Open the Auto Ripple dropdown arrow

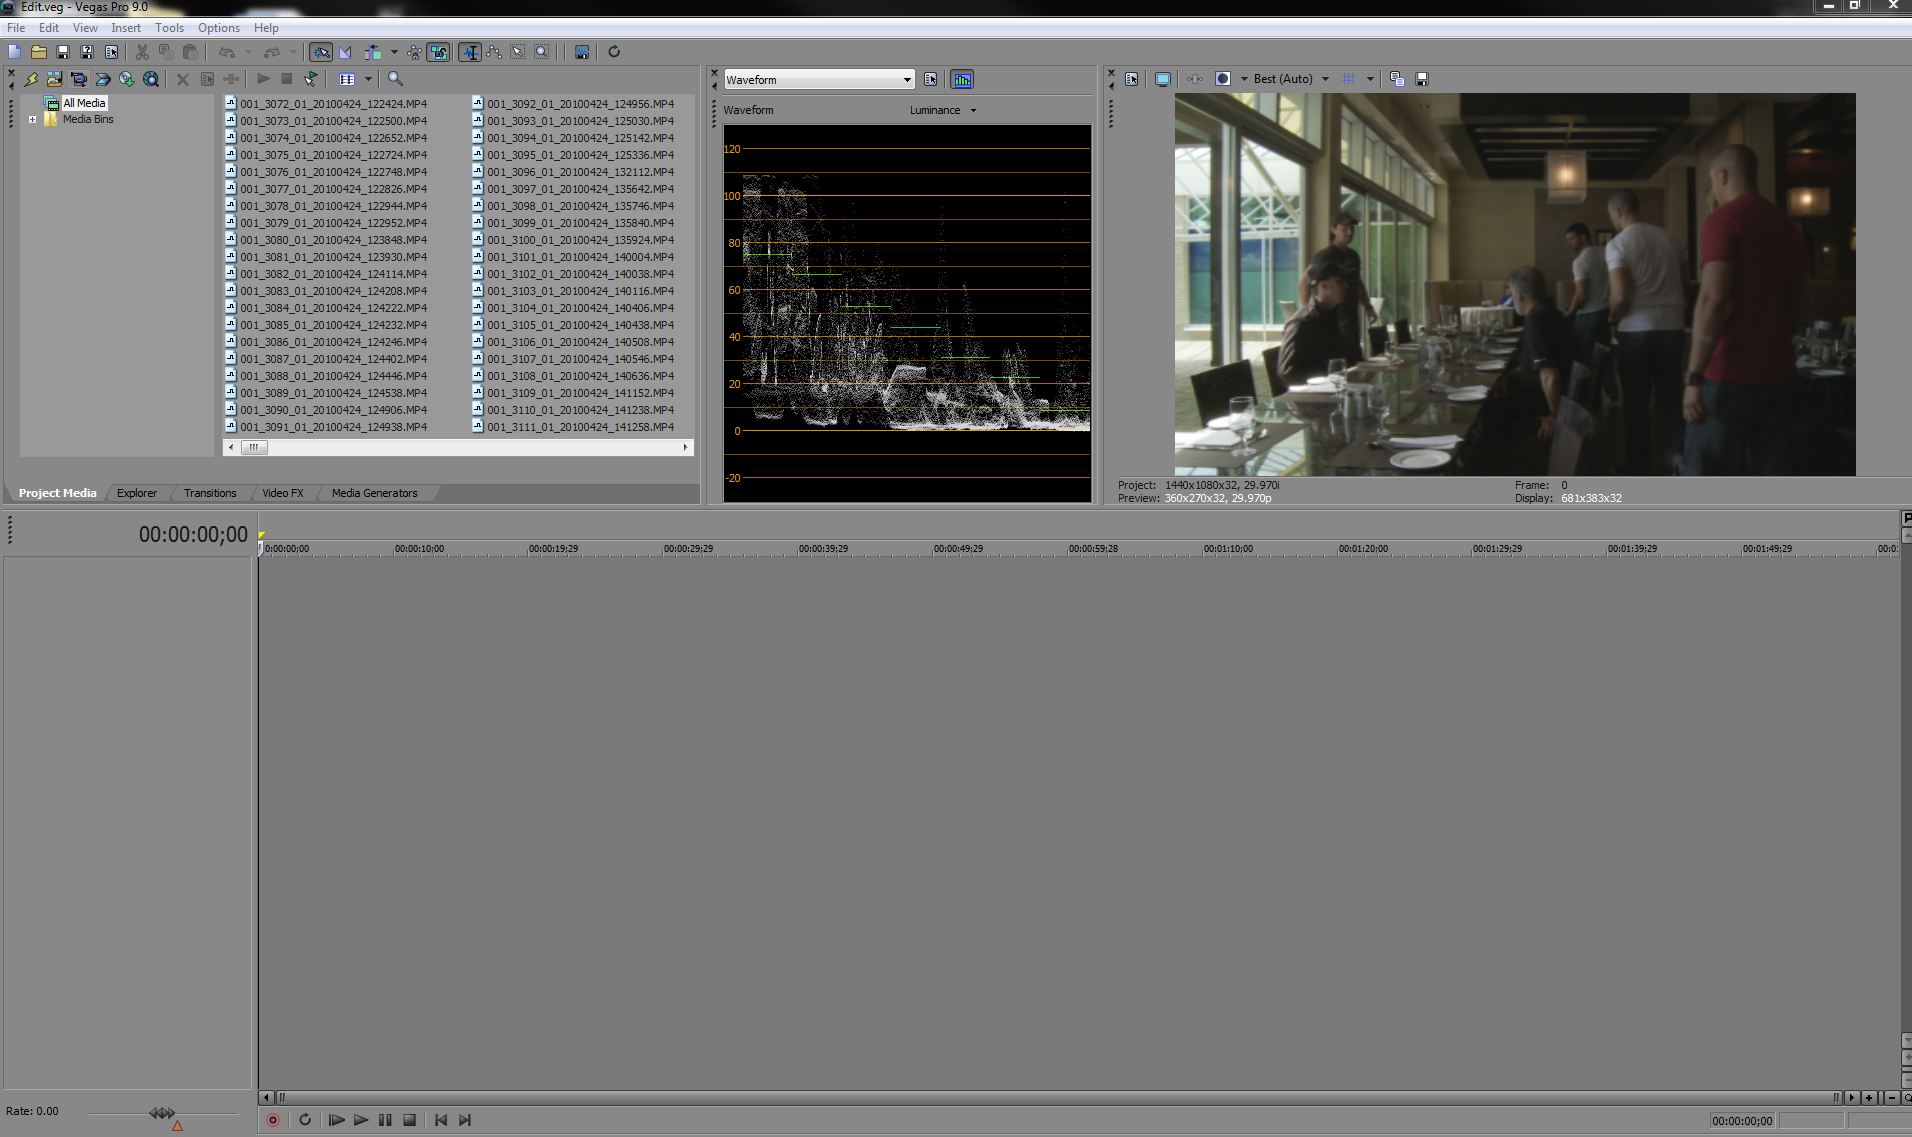coord(393,52)
